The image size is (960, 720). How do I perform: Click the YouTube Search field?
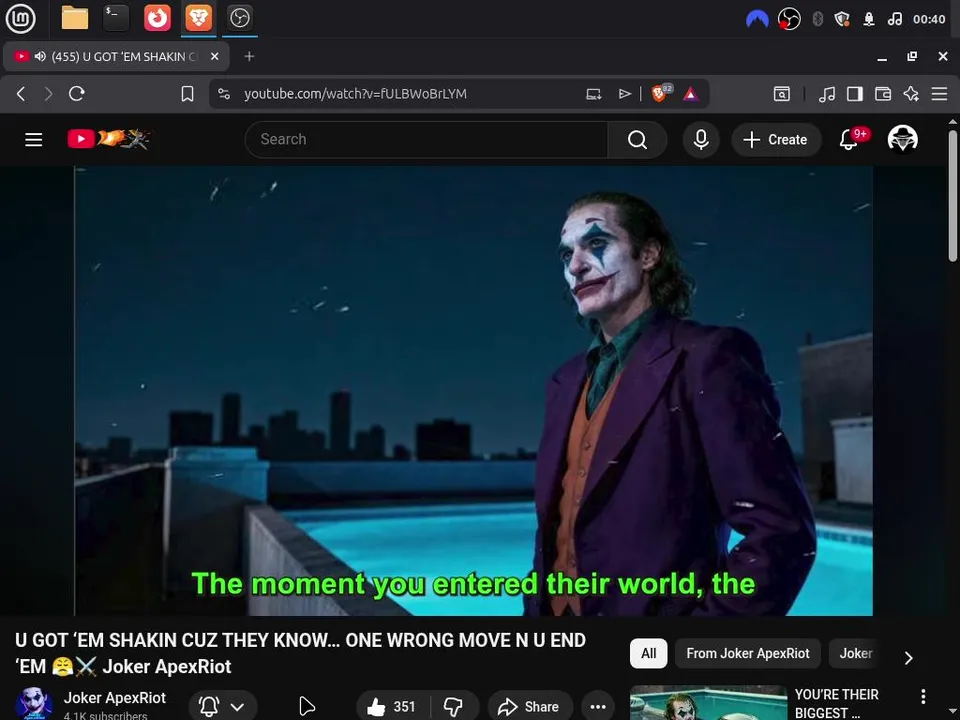click(x=426, y=140)
